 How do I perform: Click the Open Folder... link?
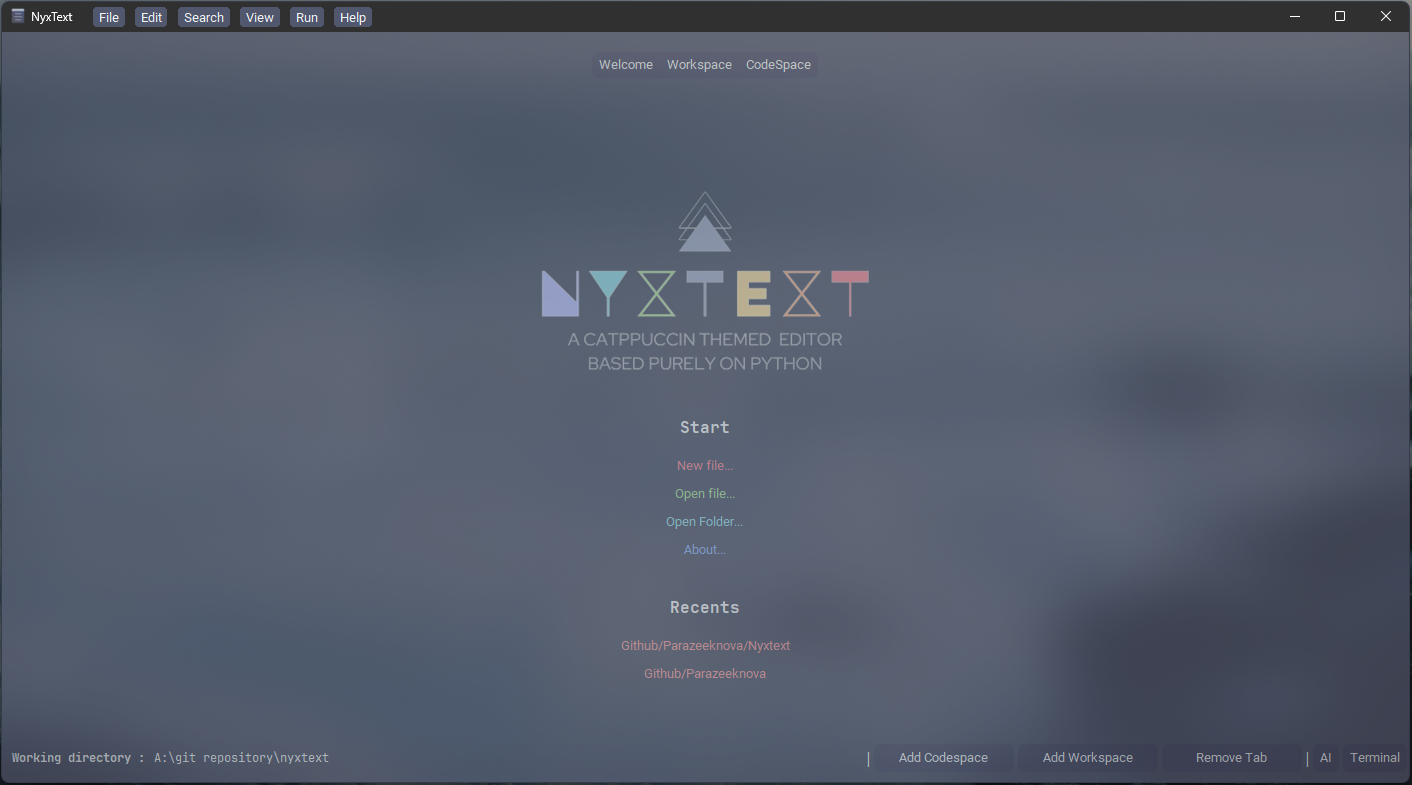point(705,522)
